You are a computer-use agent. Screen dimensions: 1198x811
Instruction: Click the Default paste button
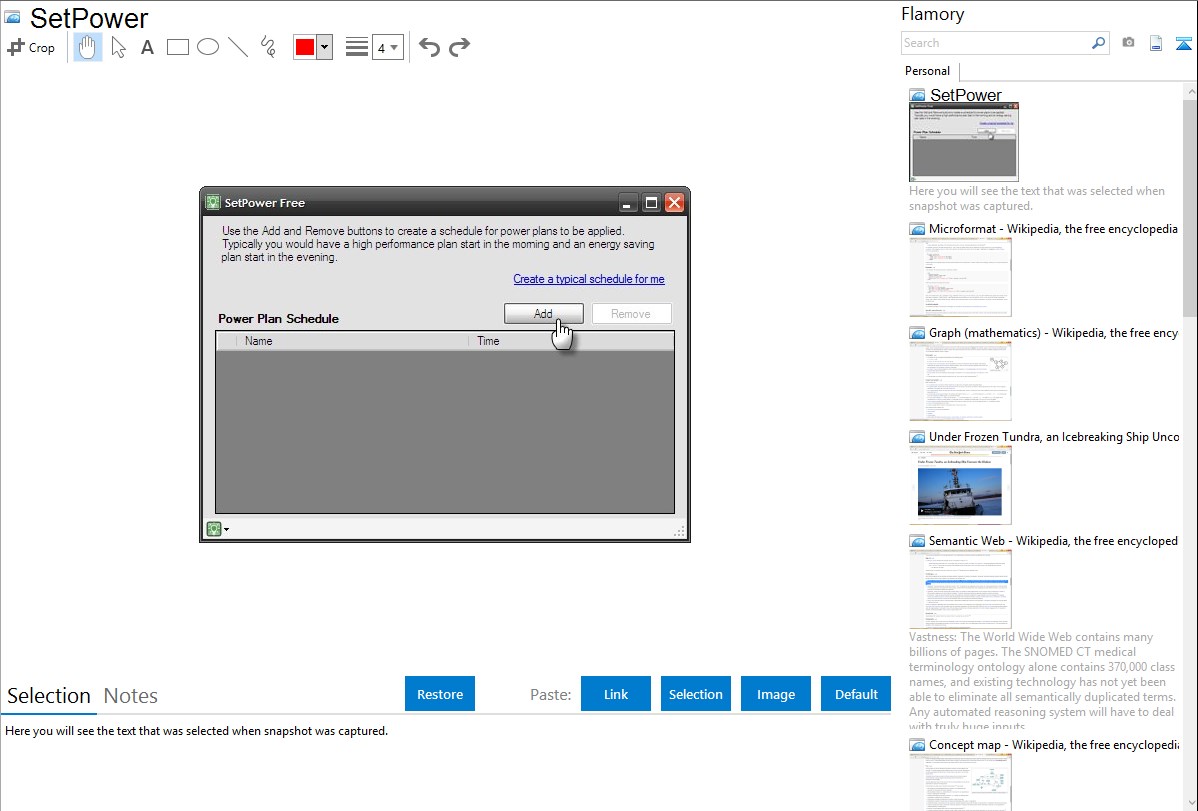click(856, 694)
